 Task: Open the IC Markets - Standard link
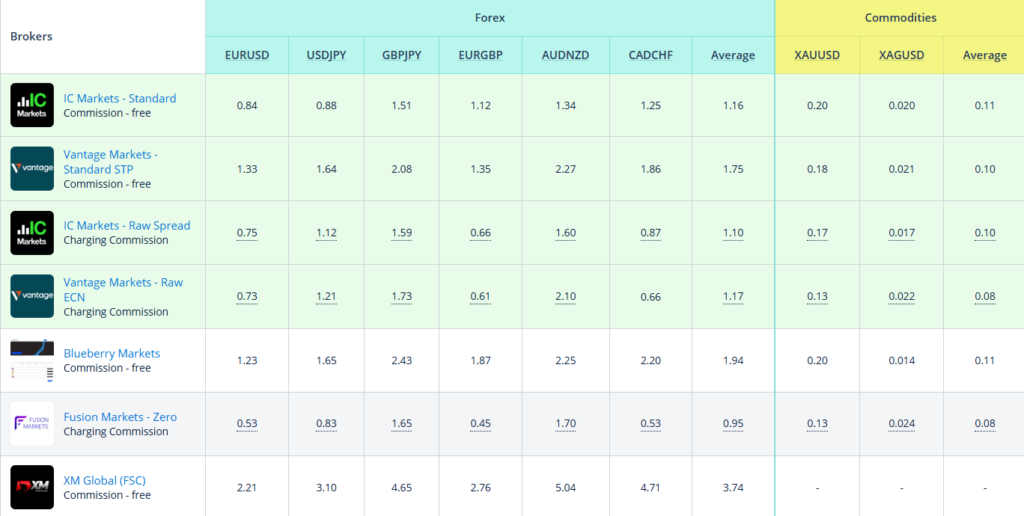coord(120,98)
